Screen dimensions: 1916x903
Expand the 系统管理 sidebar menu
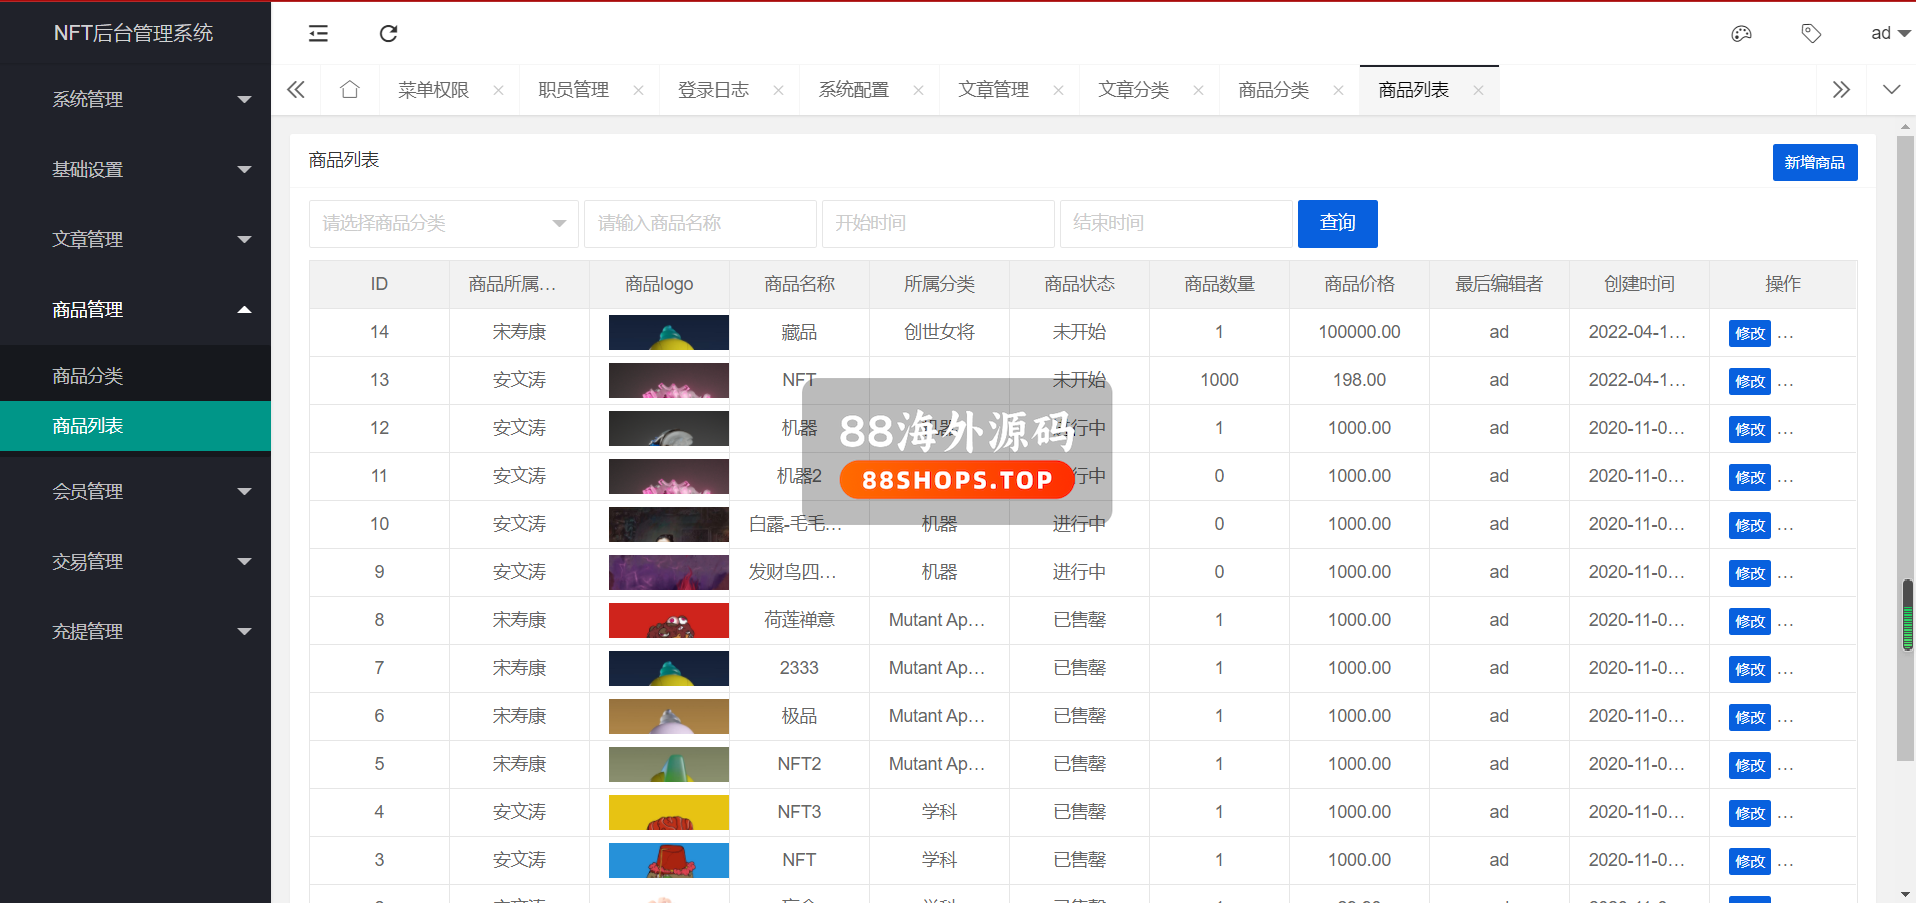coord(135,100)
